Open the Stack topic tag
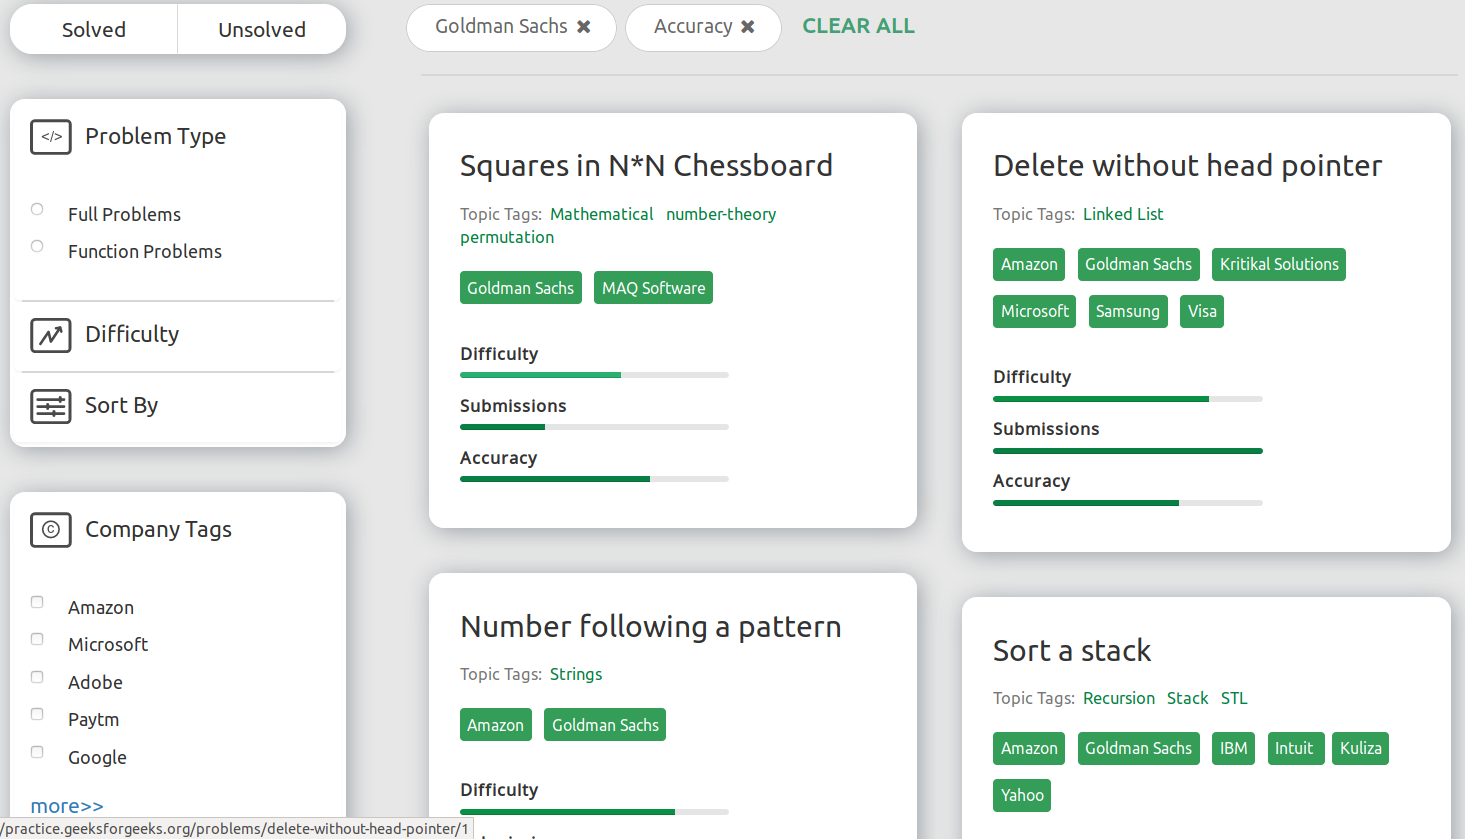1465x839 pixels. (x=1188, y=698)
